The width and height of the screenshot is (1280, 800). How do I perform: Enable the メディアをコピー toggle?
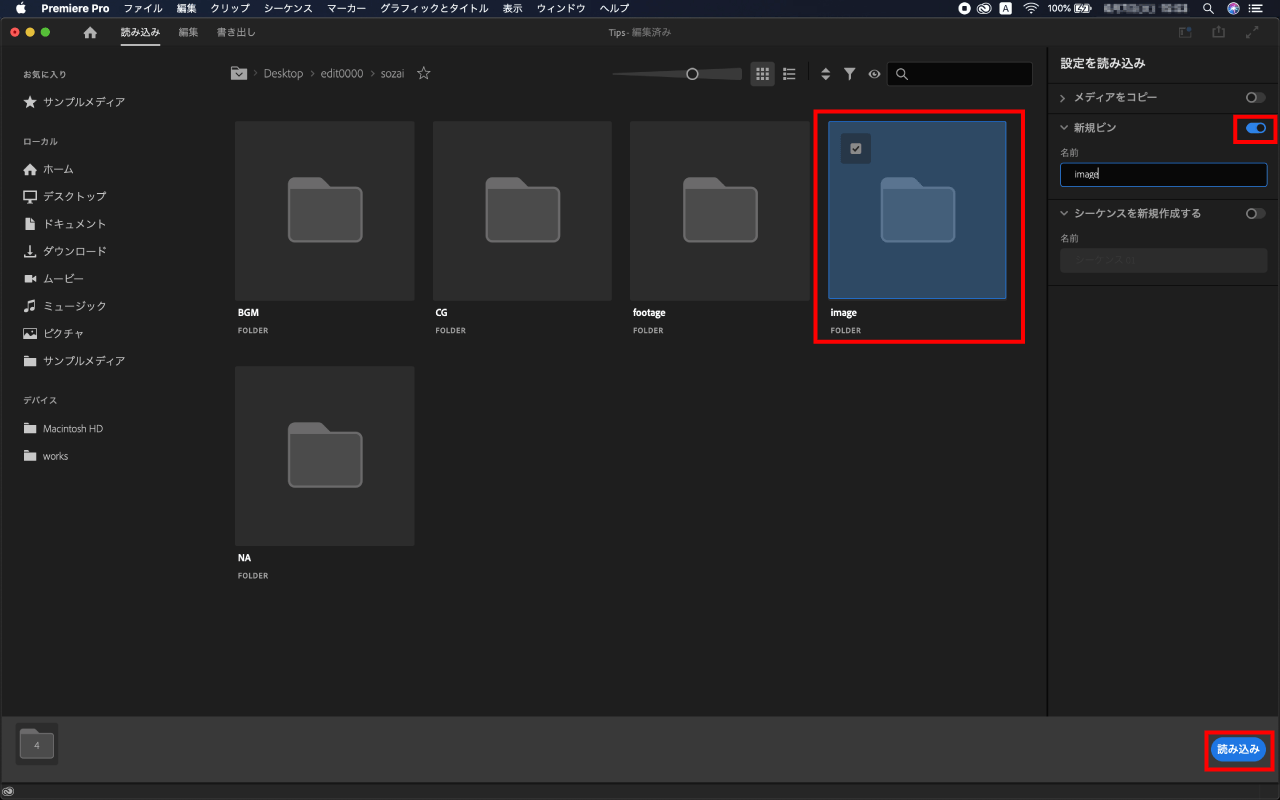point(1256,98)
